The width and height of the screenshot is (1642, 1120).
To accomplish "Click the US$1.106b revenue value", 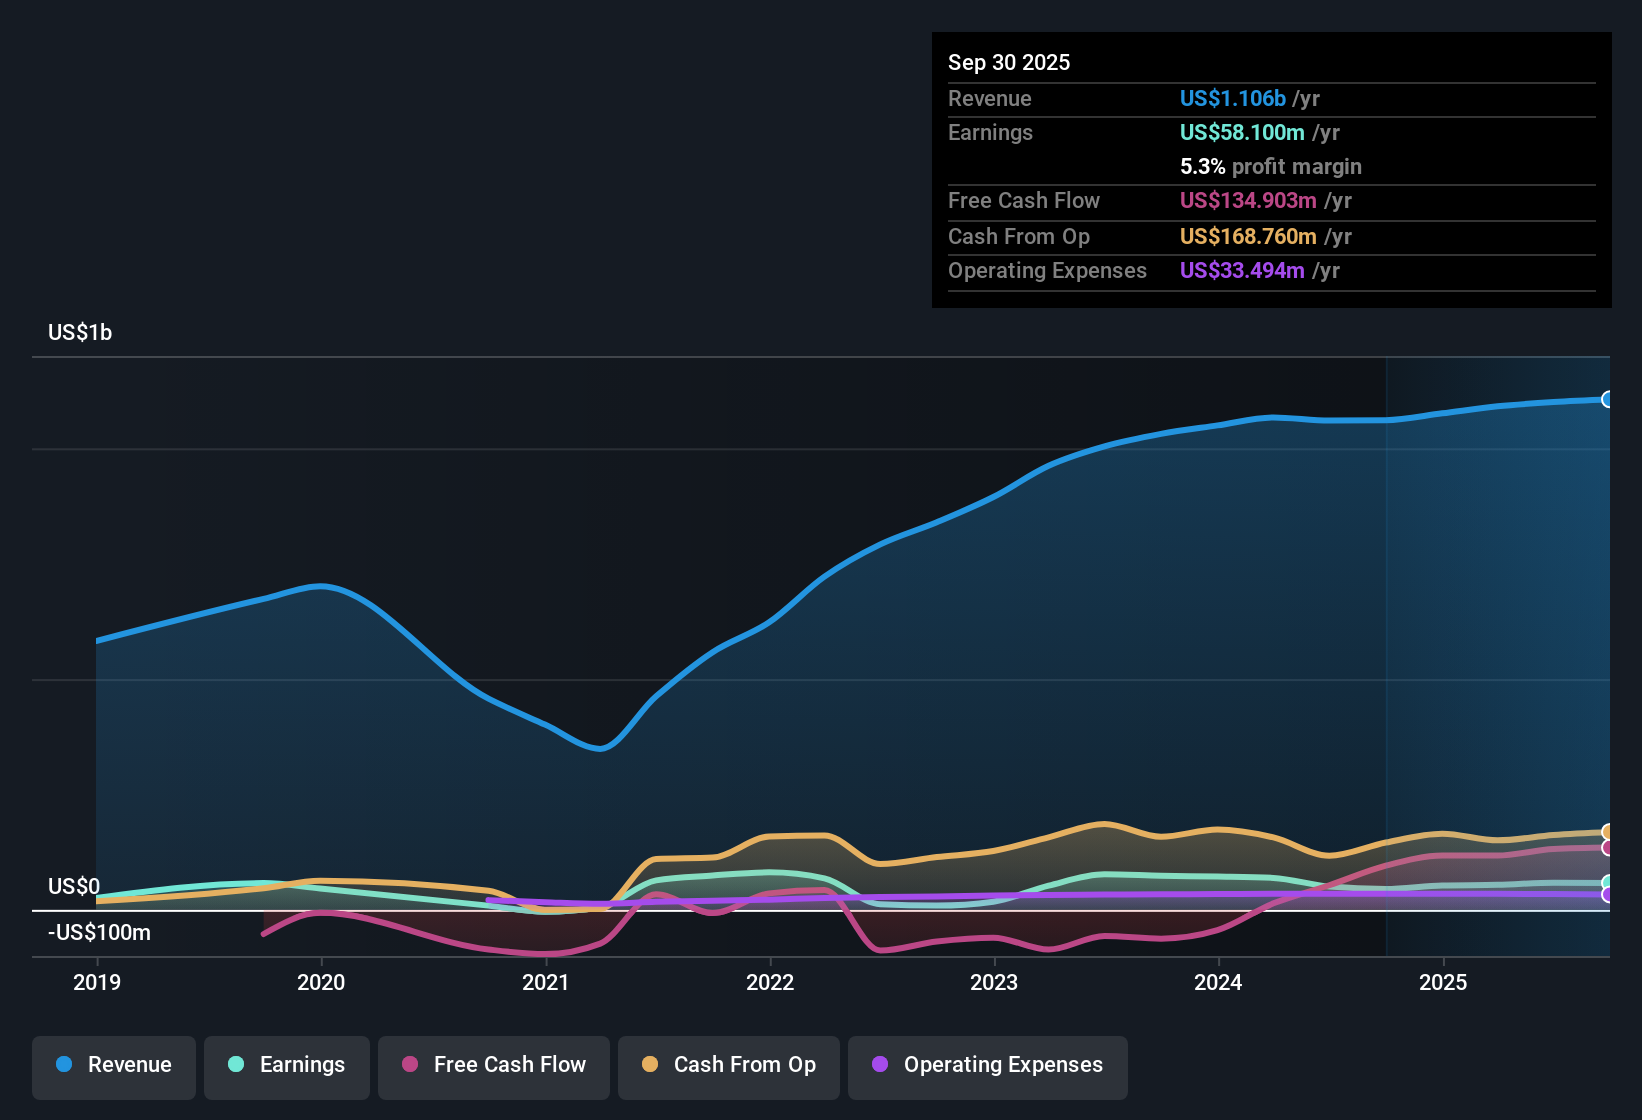I will tap(1232, 98).
